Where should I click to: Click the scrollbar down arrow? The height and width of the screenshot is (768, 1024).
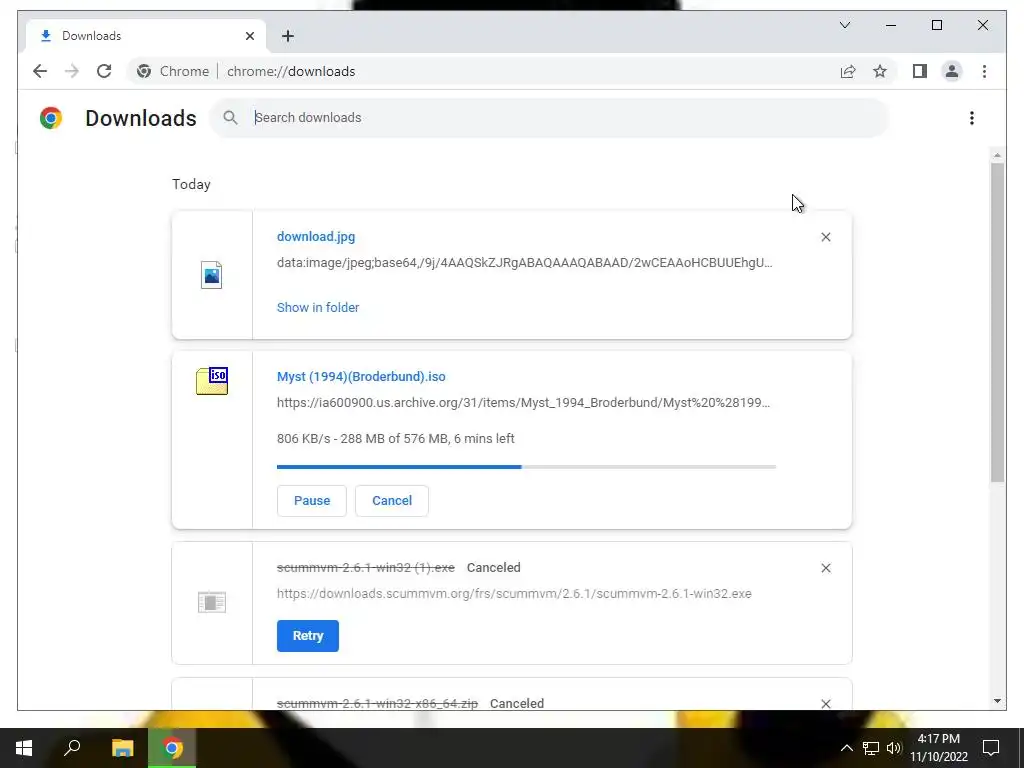coord(997,701)
